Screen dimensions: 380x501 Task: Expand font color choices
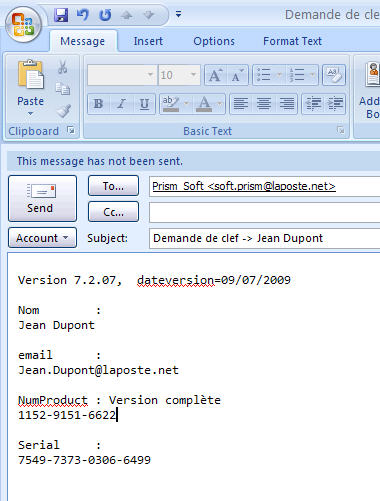220,104
